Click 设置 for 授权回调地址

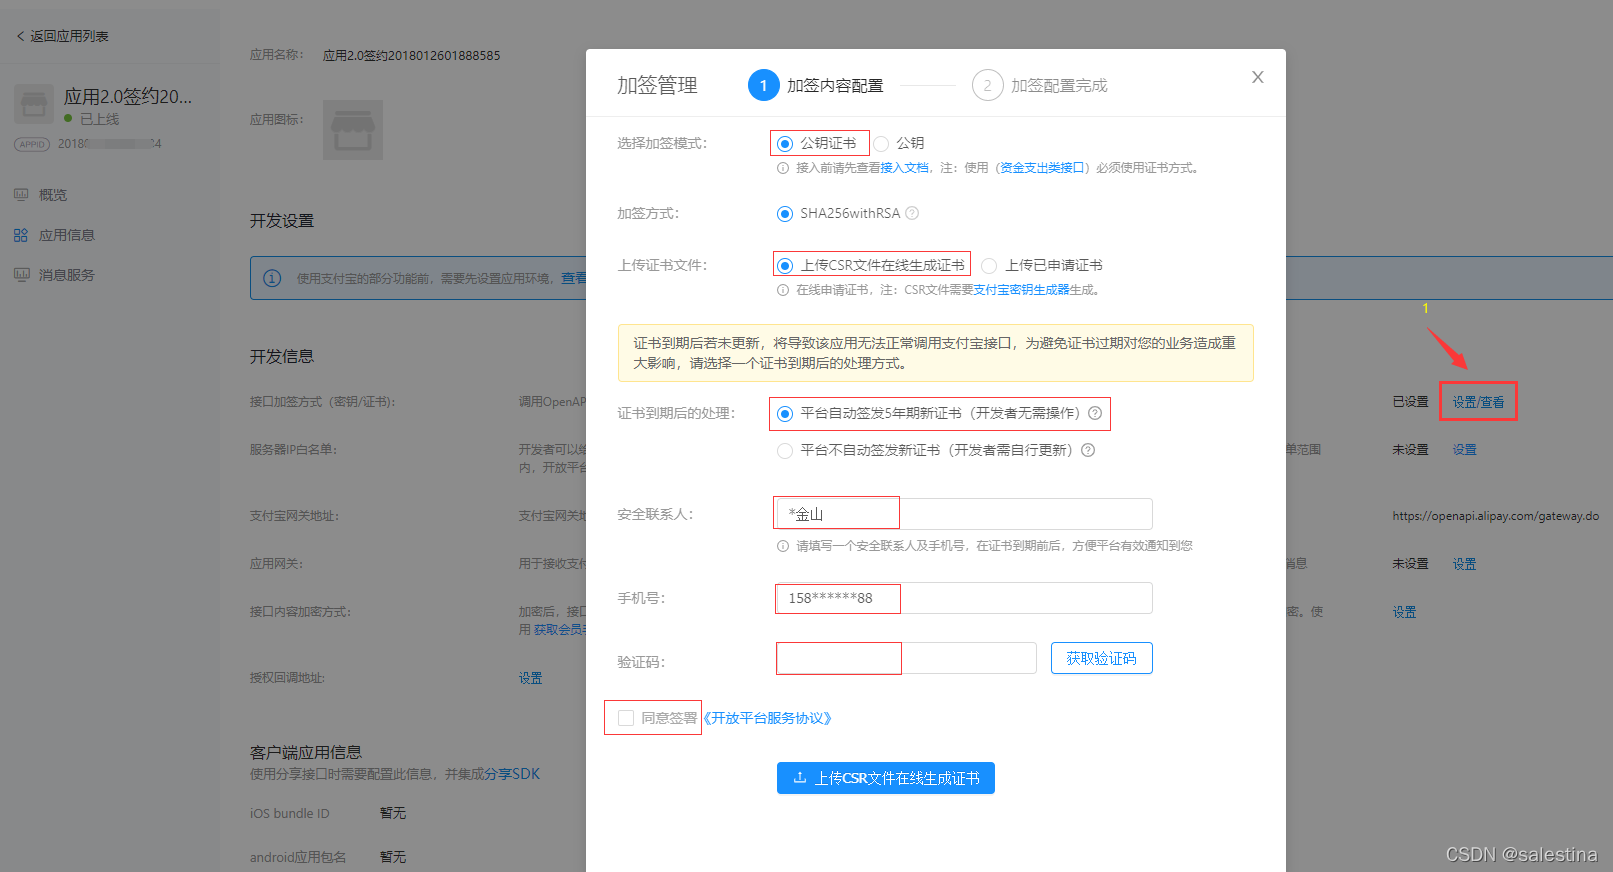pos(531,678)
